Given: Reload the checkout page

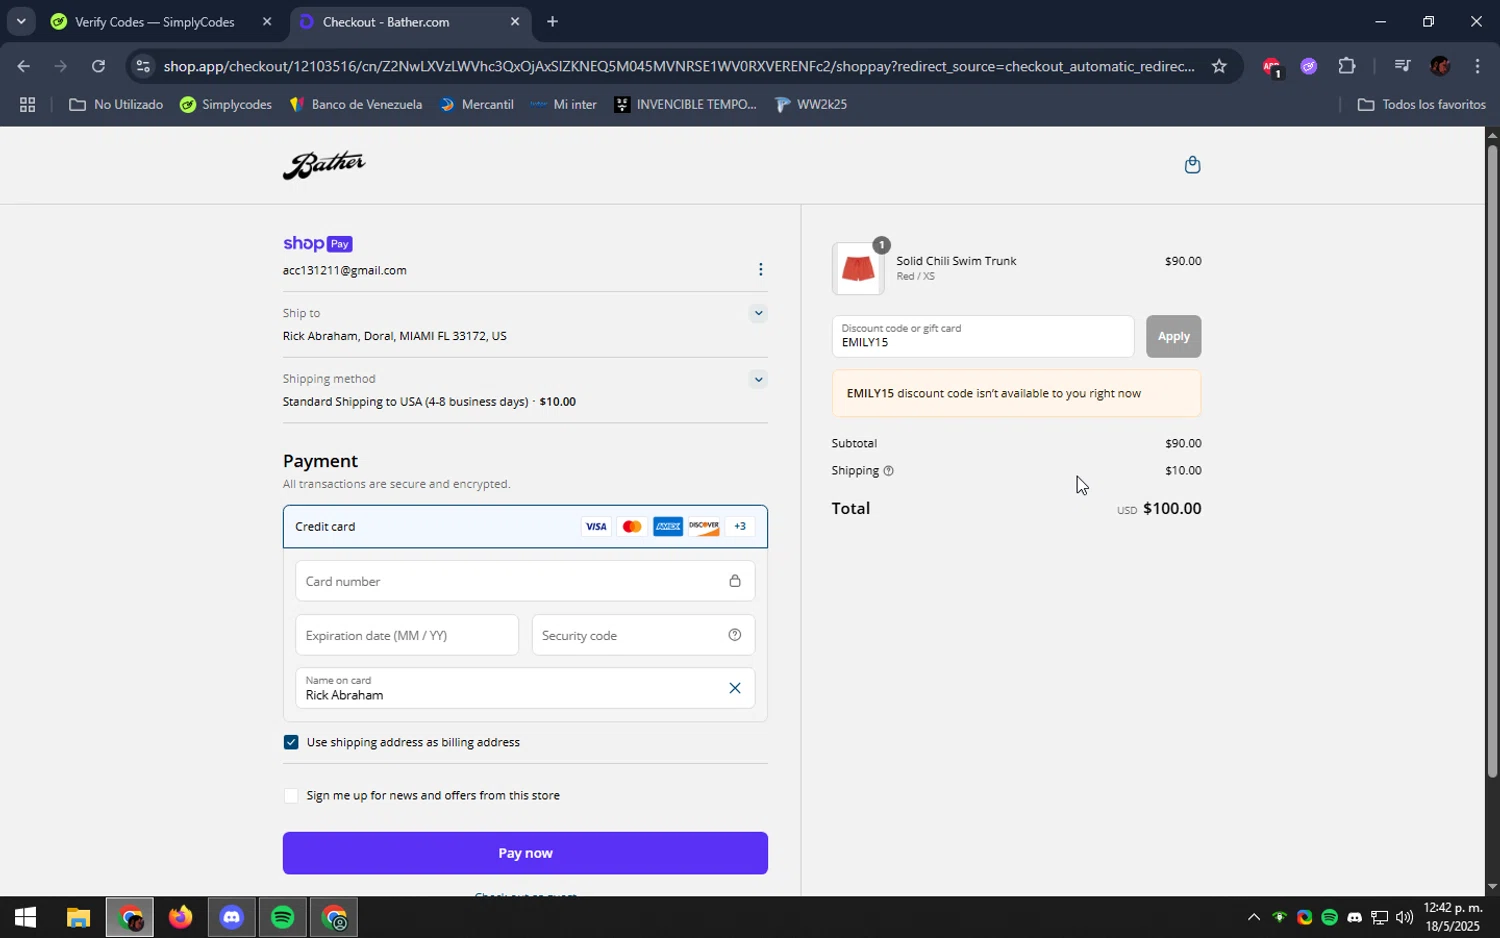Looking at the screenshot, I should [x=98, y=67].
